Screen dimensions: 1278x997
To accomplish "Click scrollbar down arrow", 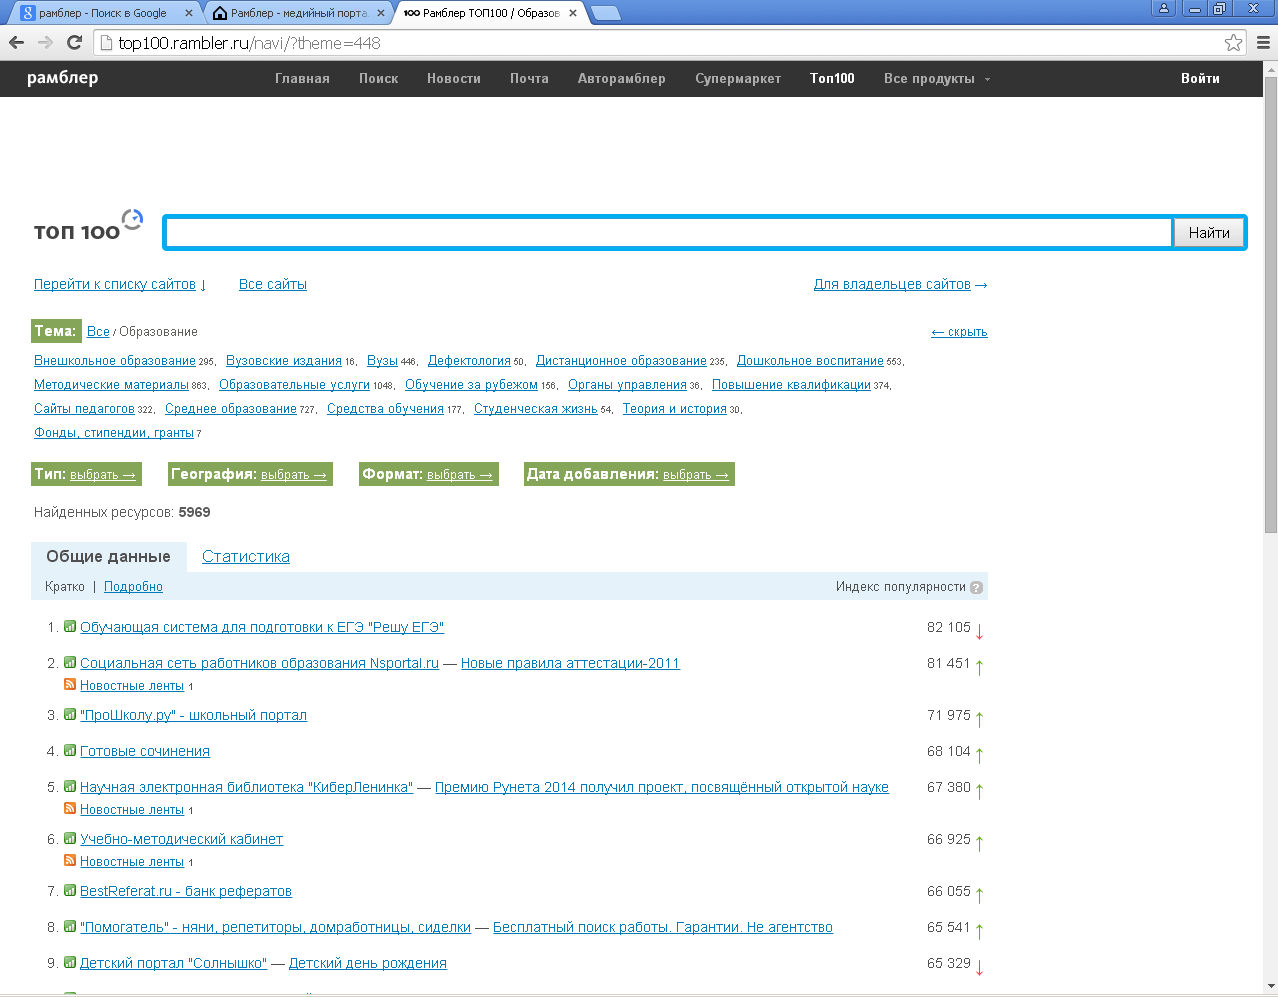I will pos(1270,987).
